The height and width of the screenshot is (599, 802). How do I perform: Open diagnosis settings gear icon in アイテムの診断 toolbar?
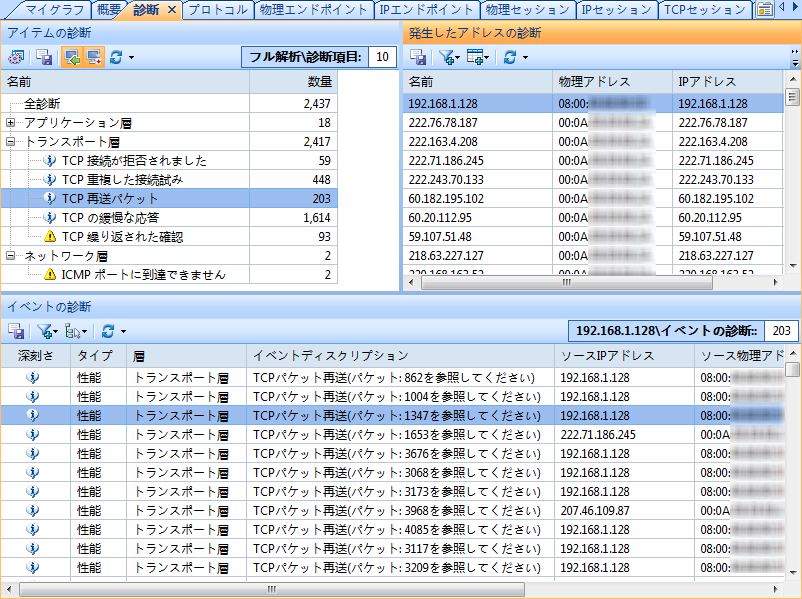(17, 57)
